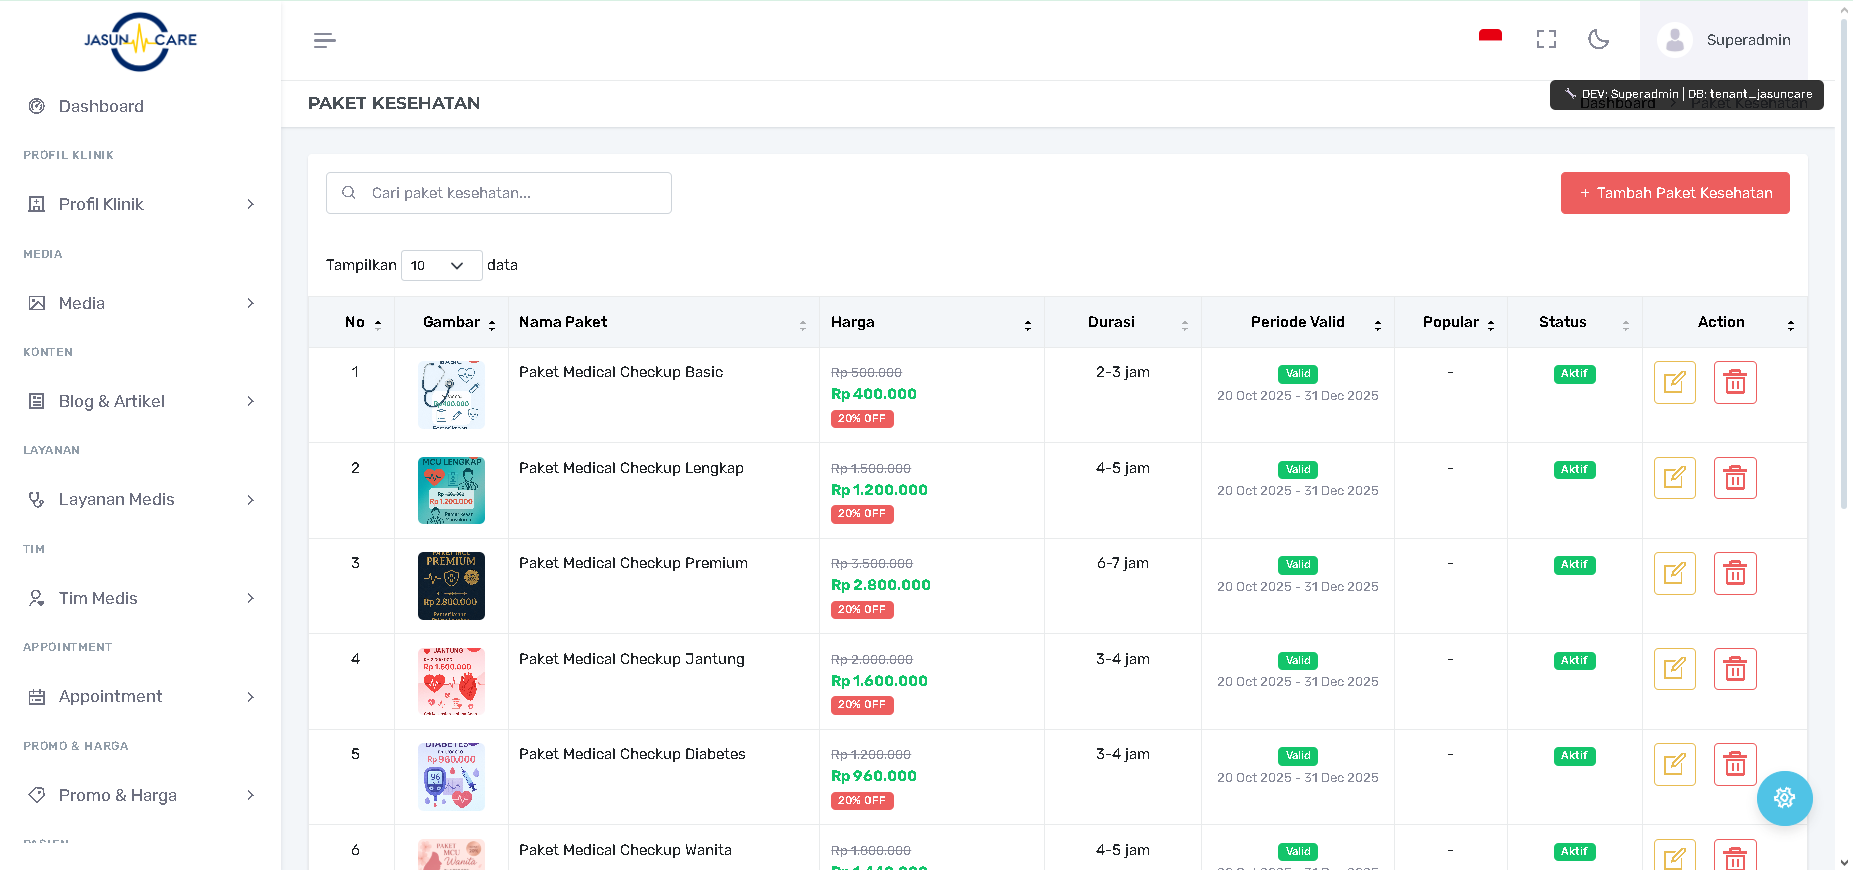Viewport: 1853px width, 870px height.
Task: Click the Cari paket kesehatan search field
Action: point(510,193)
